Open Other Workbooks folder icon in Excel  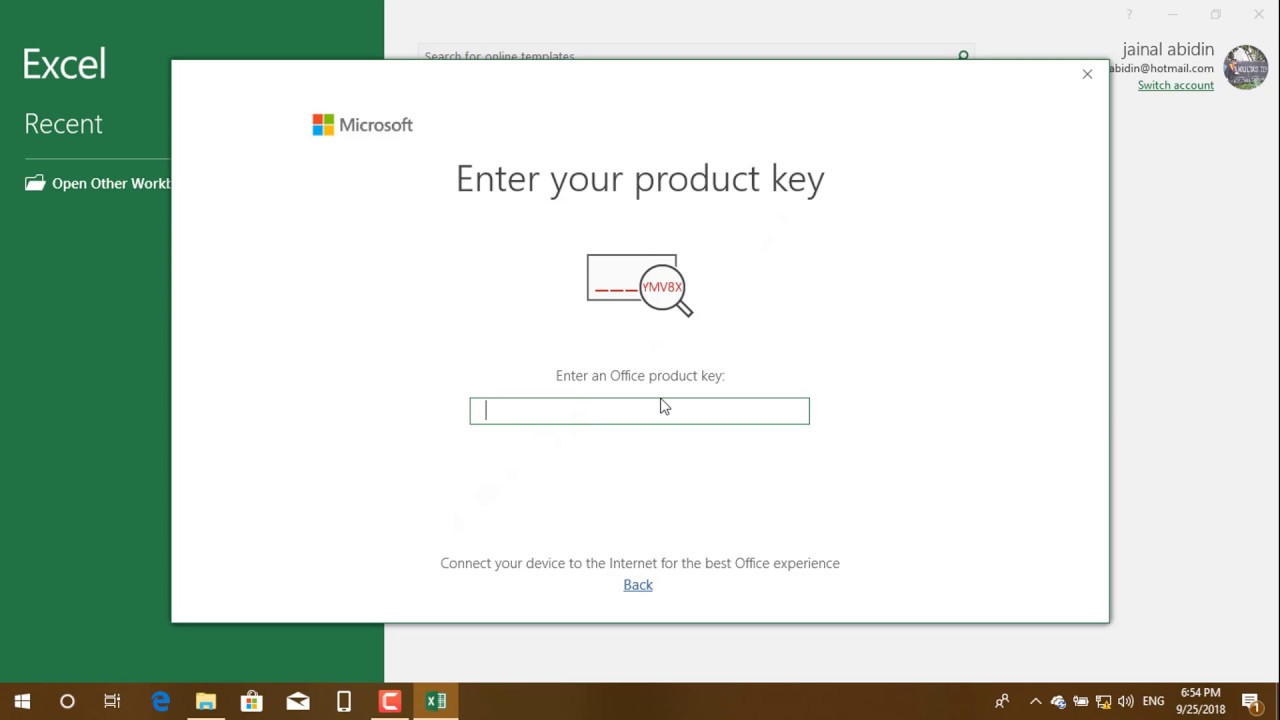point(35,183)
